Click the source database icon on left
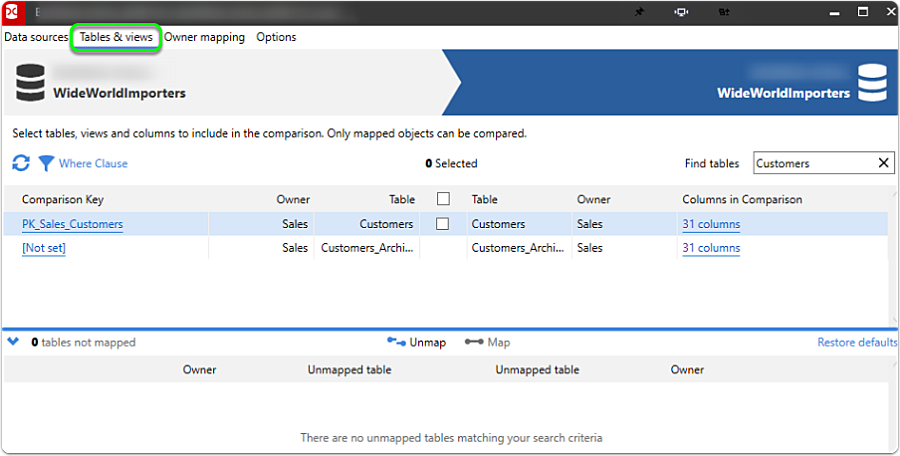 (30, 82)
